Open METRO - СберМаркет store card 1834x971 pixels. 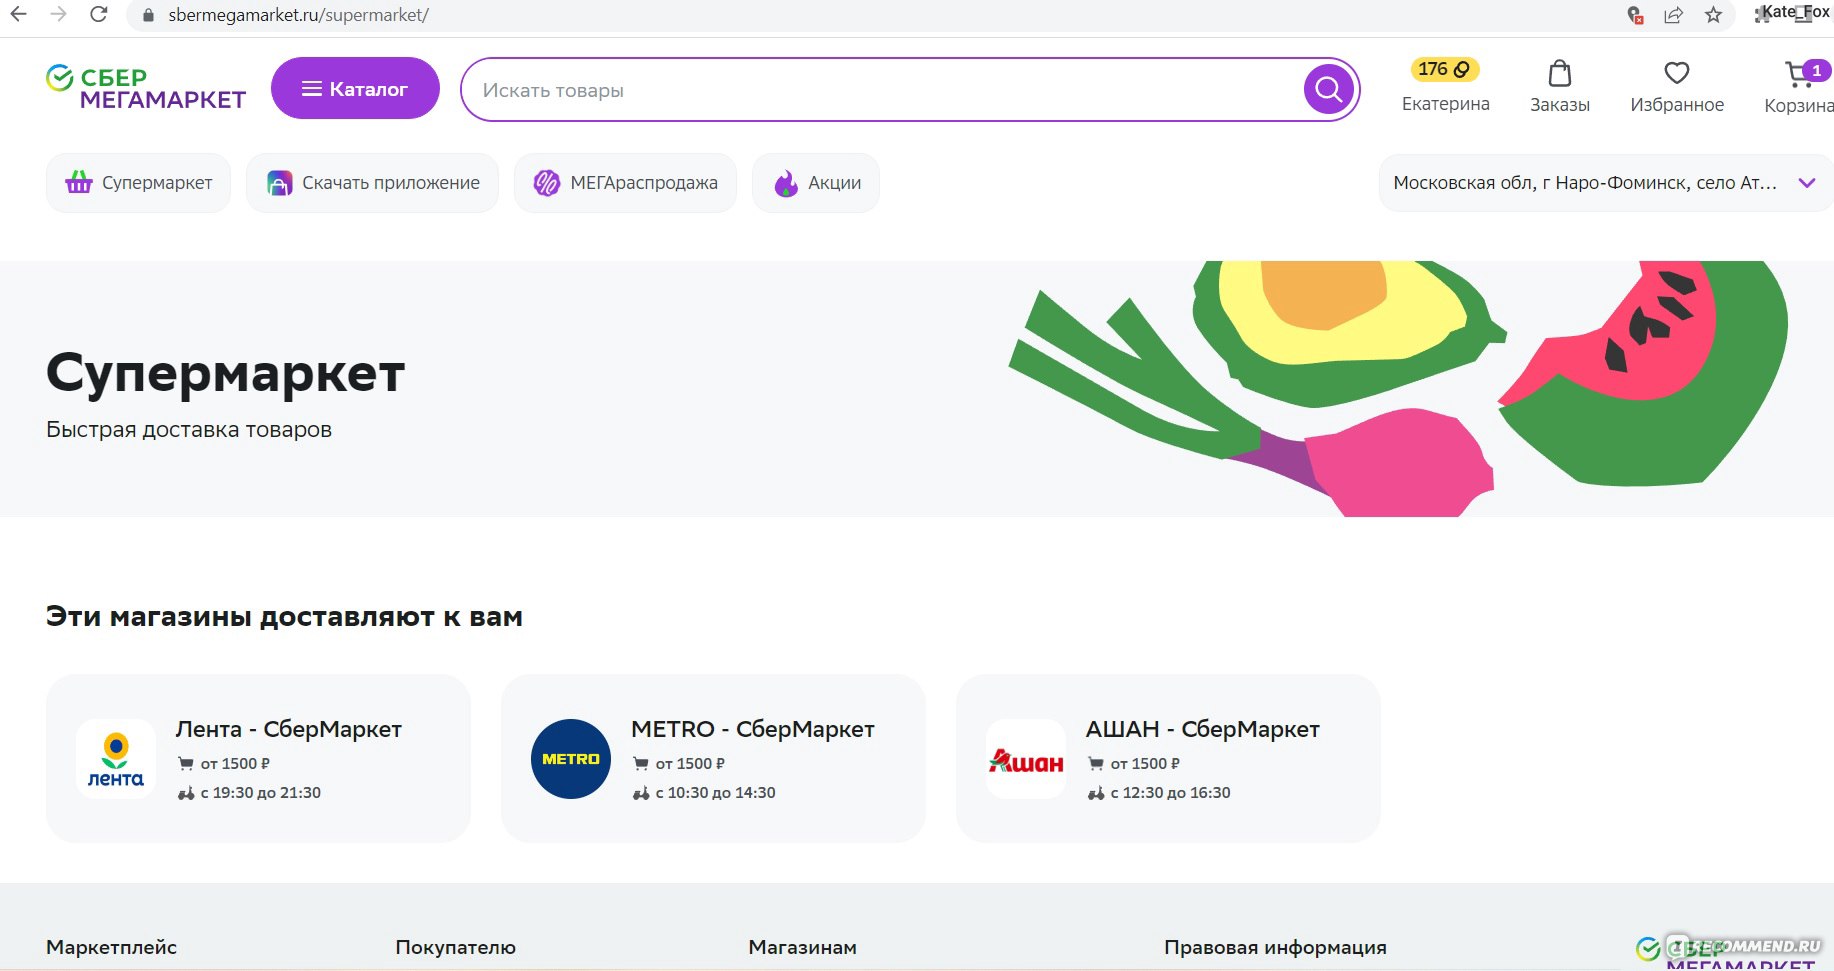pos(713,758)
